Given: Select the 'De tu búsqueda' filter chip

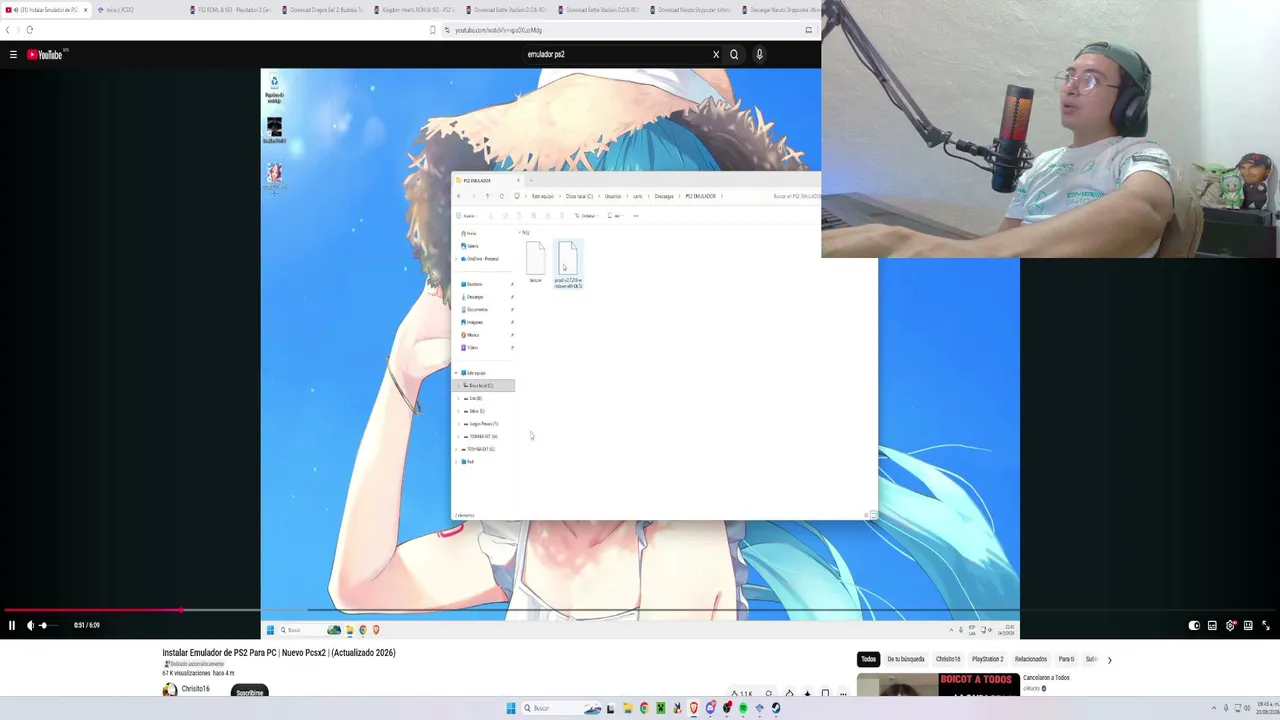Looking at the screenshot, I should tap(906, 659).
